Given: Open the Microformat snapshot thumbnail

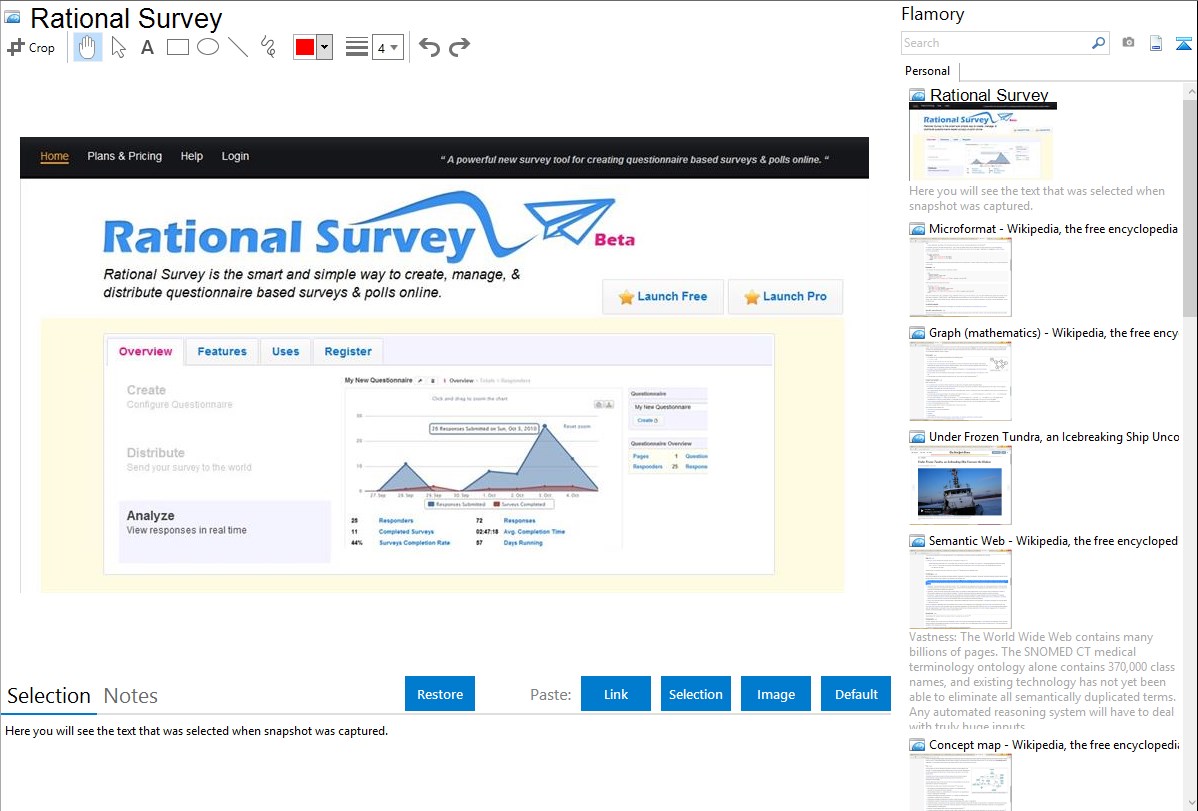Looking at the screenshot, I should tap(960, 277).
